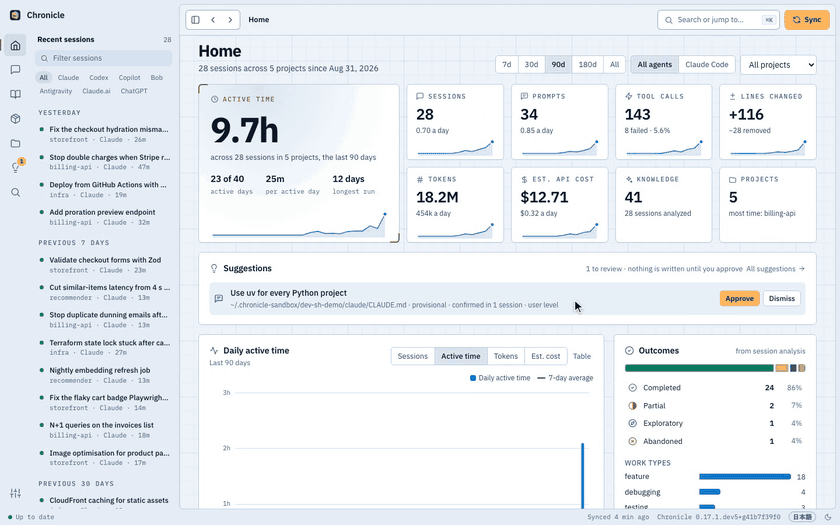Click the Suggestions lightbulb icon
The image size is (840, 525).
pos(214,268)
